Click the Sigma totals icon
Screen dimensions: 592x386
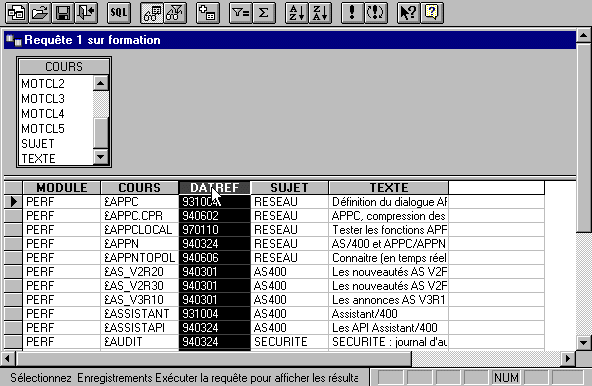click(264, 13)
